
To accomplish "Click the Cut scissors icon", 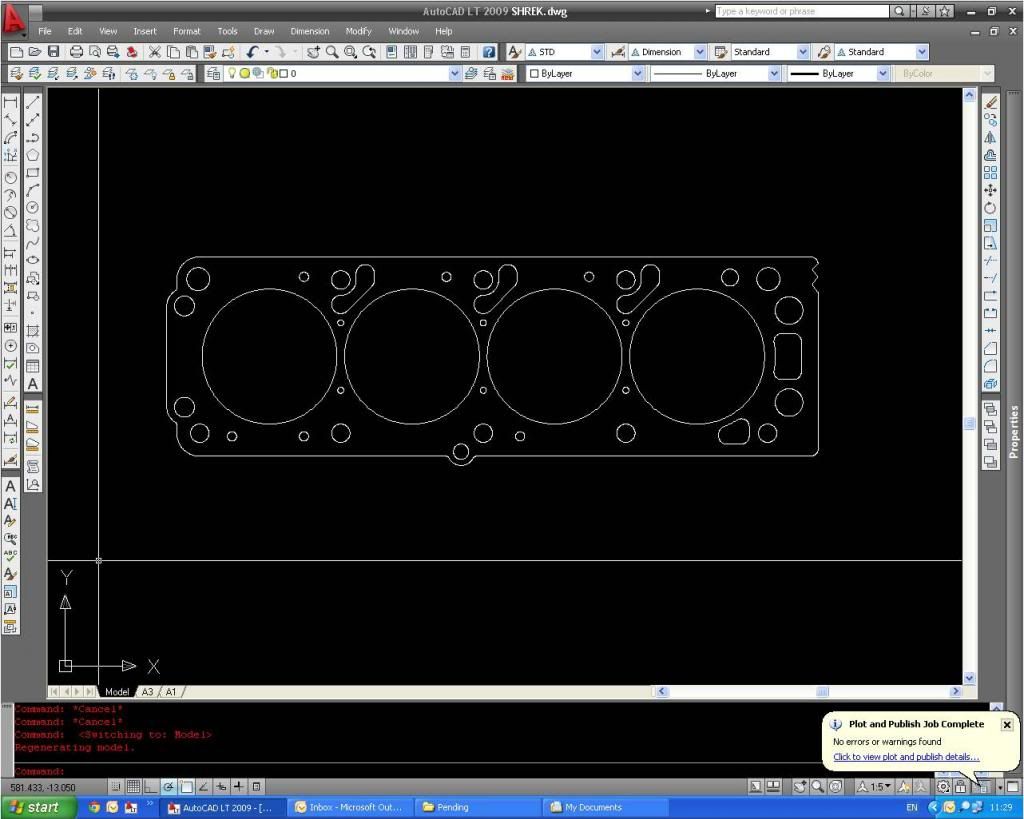I will pos(155,52).
